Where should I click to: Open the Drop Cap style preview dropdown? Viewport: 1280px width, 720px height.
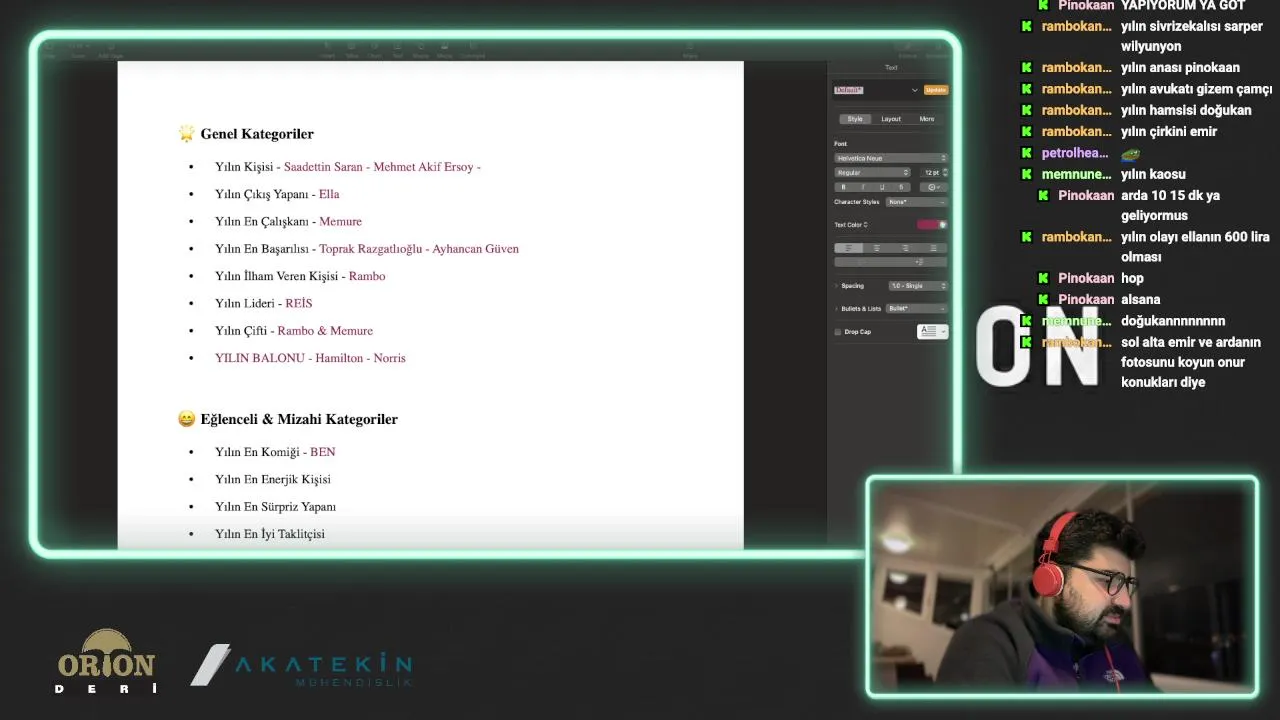(x=932, y=332)
